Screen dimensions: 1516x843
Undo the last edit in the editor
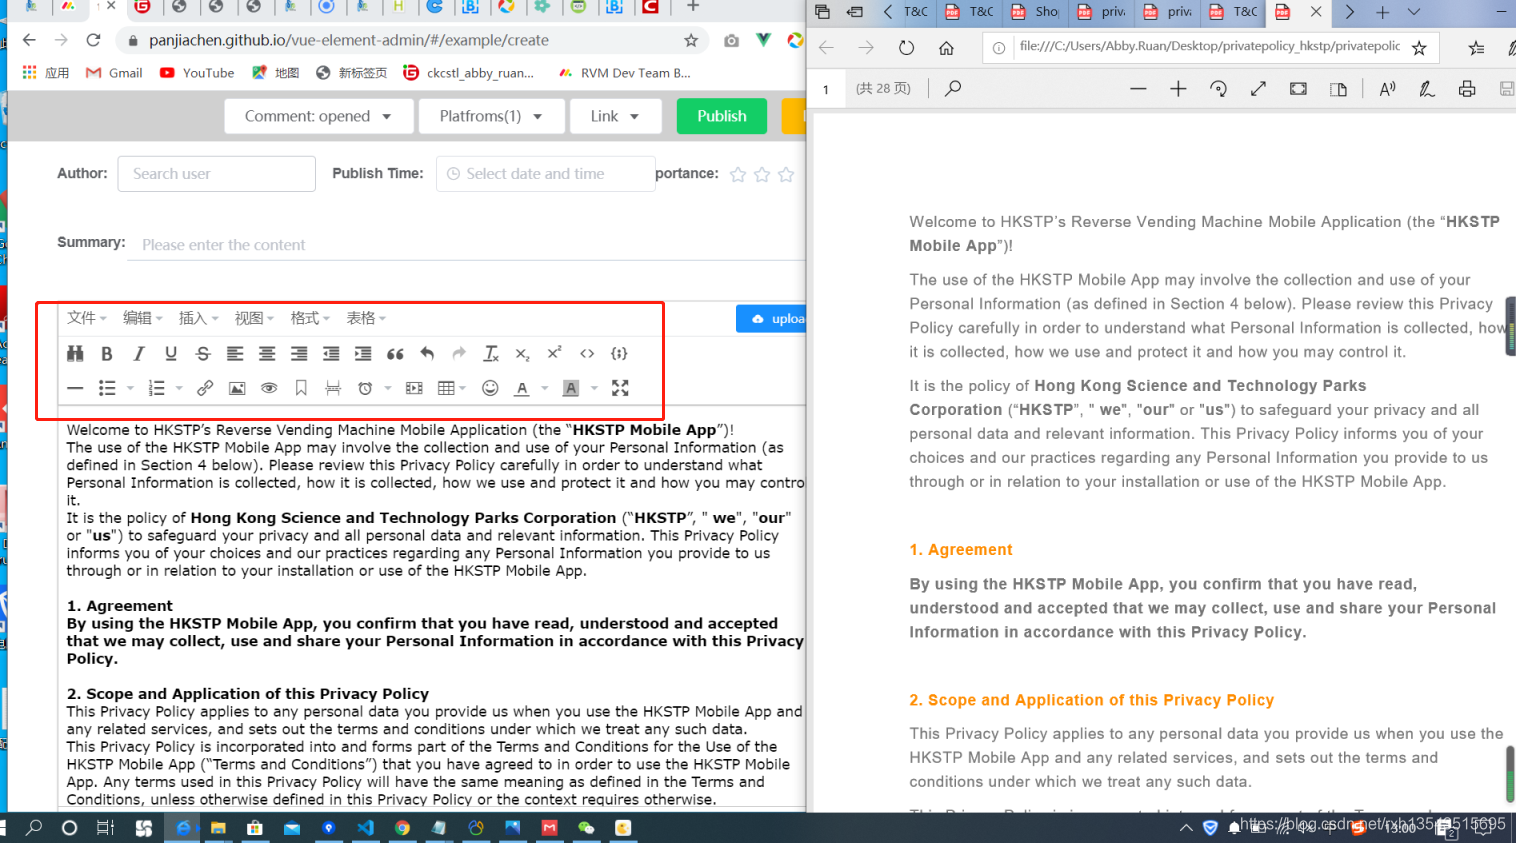pyautogui.click(x=427, y=353)
